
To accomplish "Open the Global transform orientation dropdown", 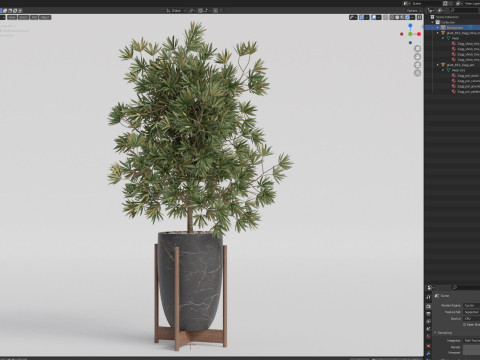I will (176, 11).
